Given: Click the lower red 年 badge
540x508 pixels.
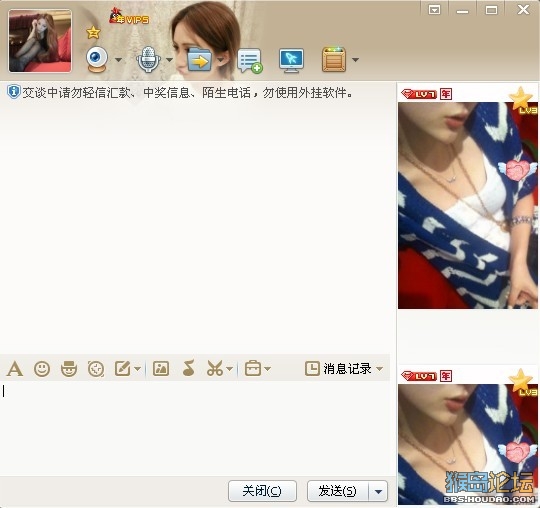Looking at the screenshot, I should point(446,376).
